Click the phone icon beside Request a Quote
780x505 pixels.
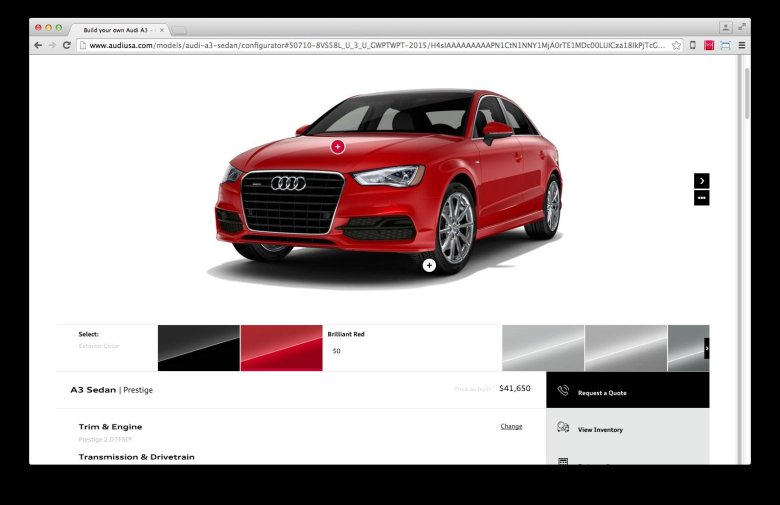pyautogui.click(x=563, y=391)
